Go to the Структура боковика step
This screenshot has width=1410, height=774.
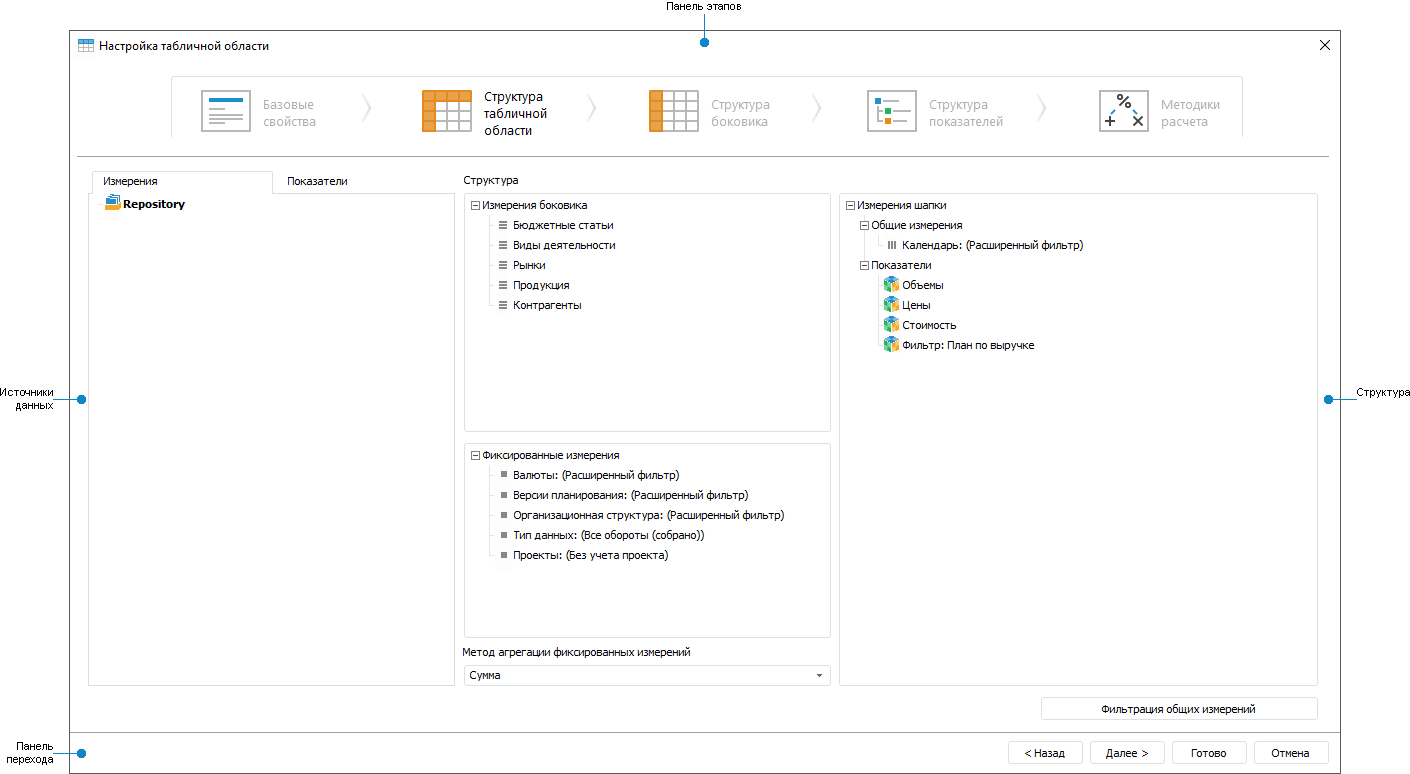point(740,113)
